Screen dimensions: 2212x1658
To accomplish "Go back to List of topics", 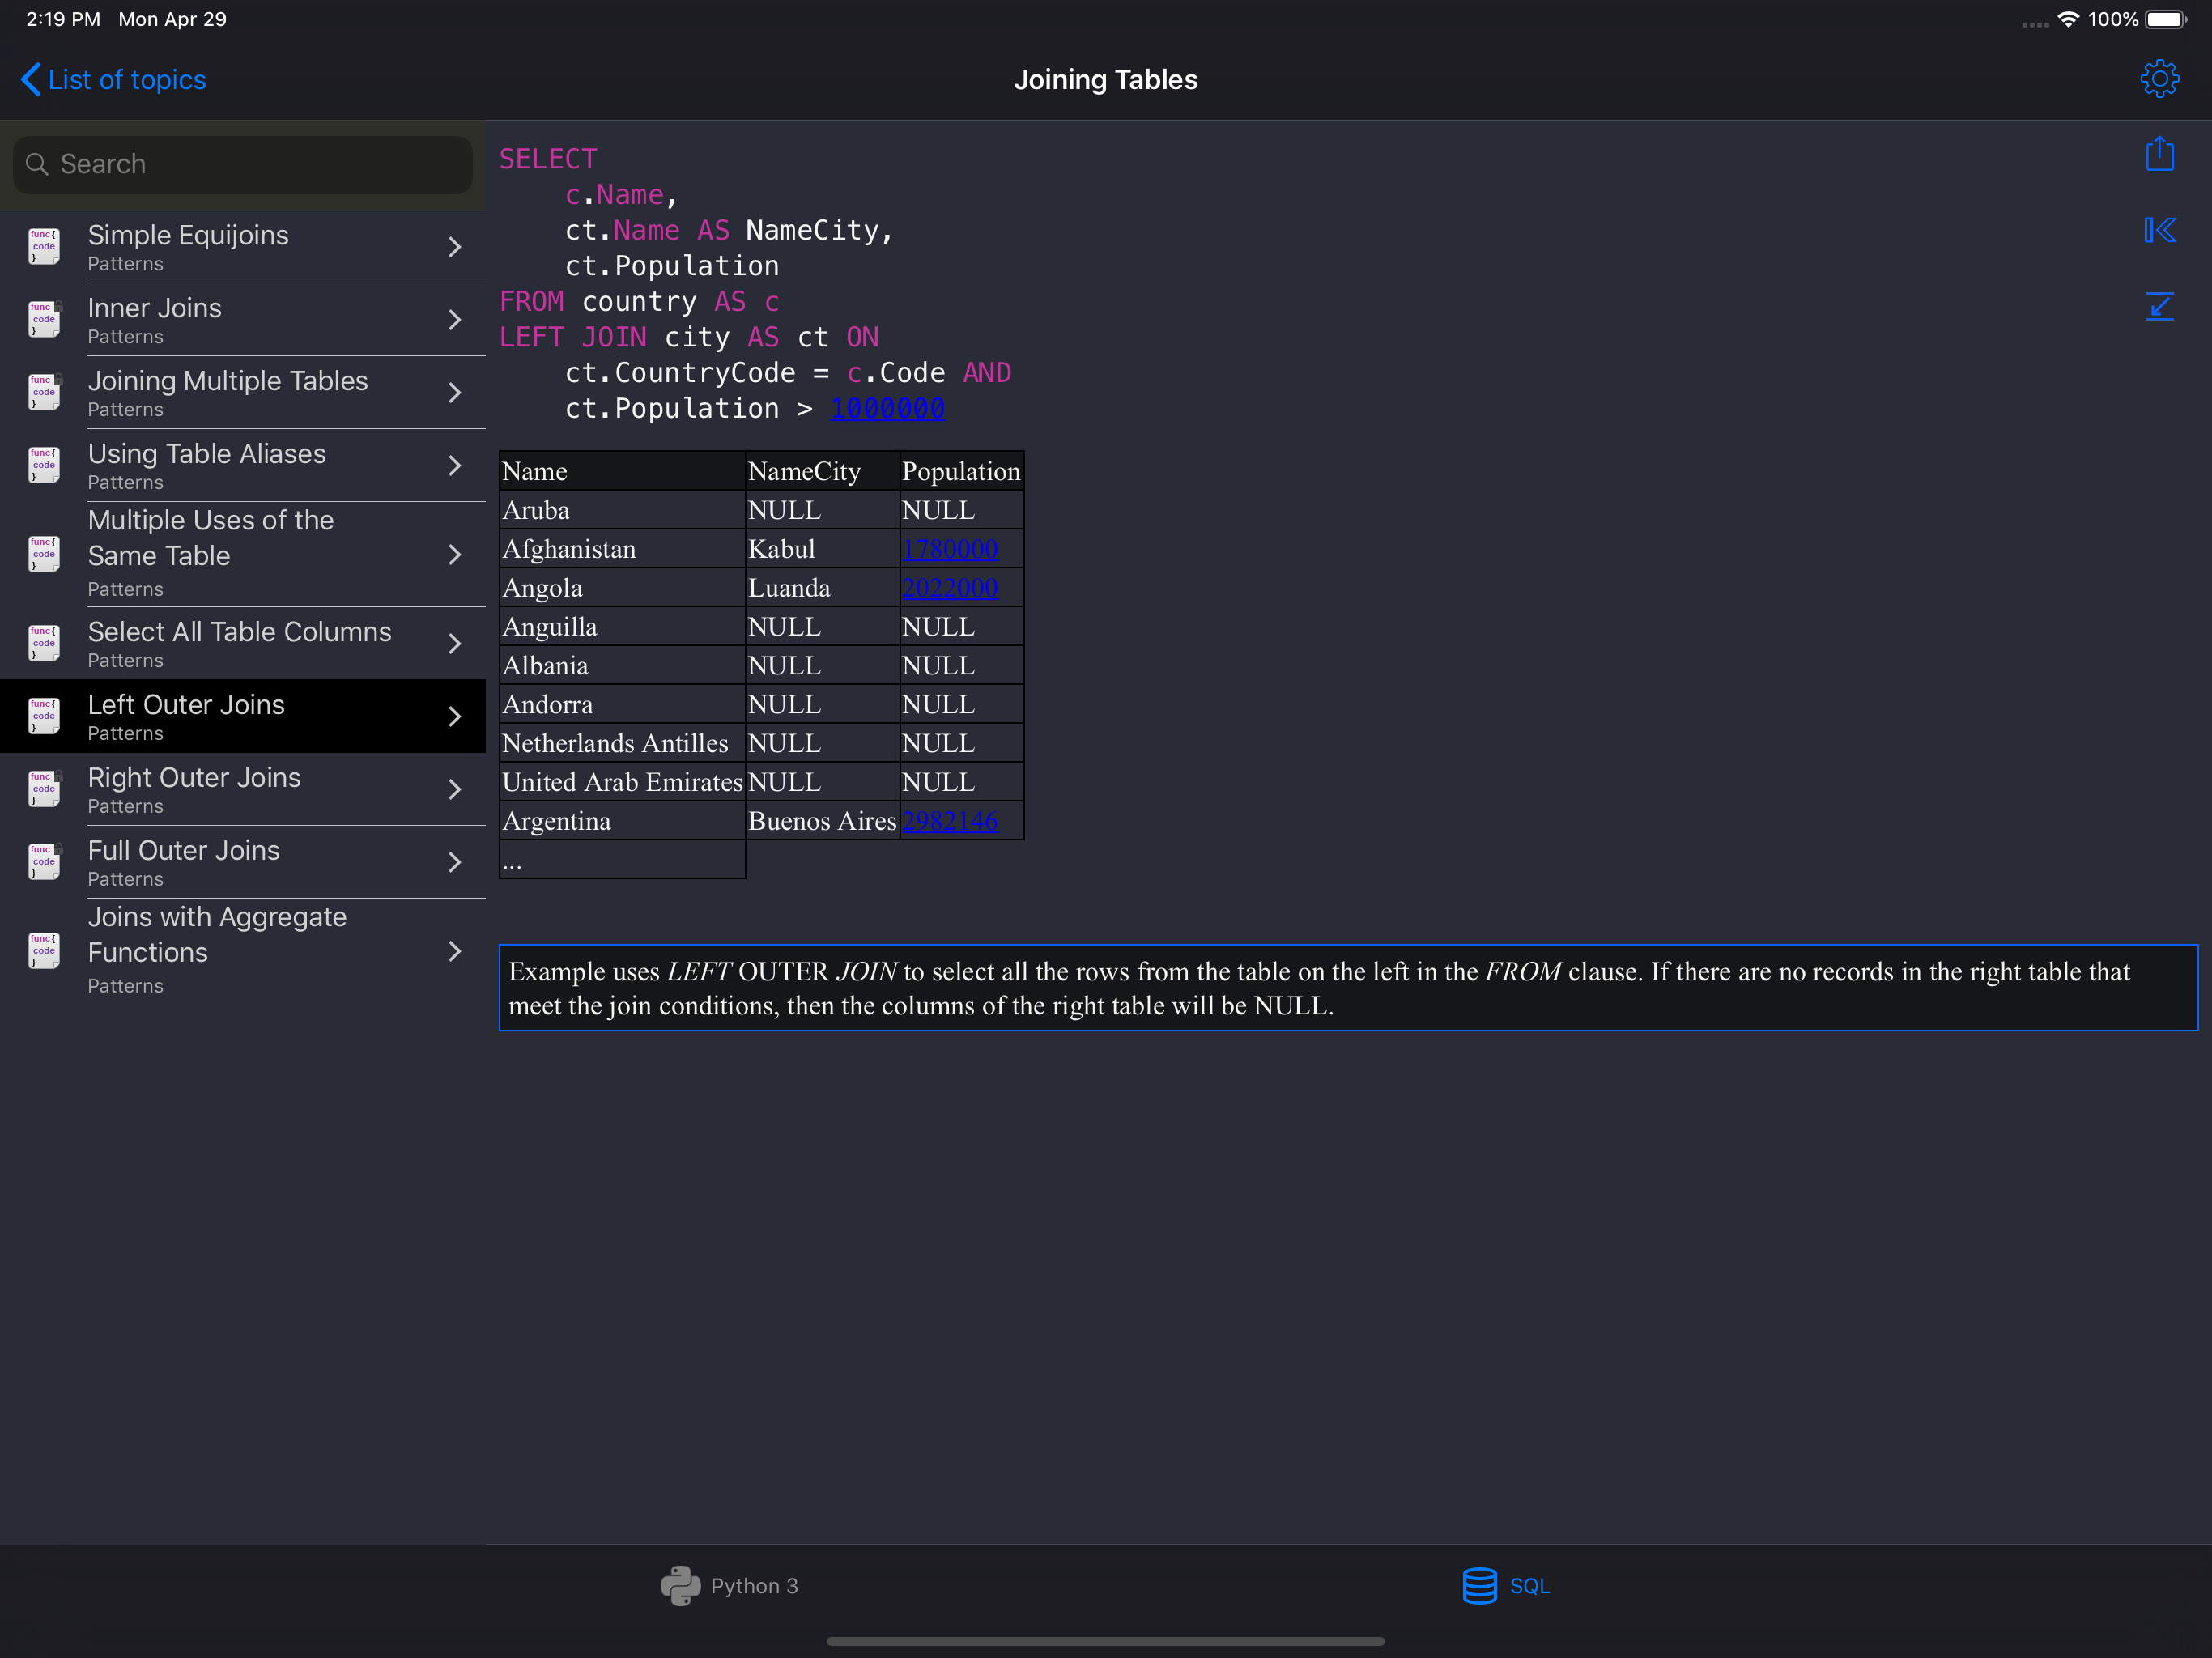I will [114, 80].
